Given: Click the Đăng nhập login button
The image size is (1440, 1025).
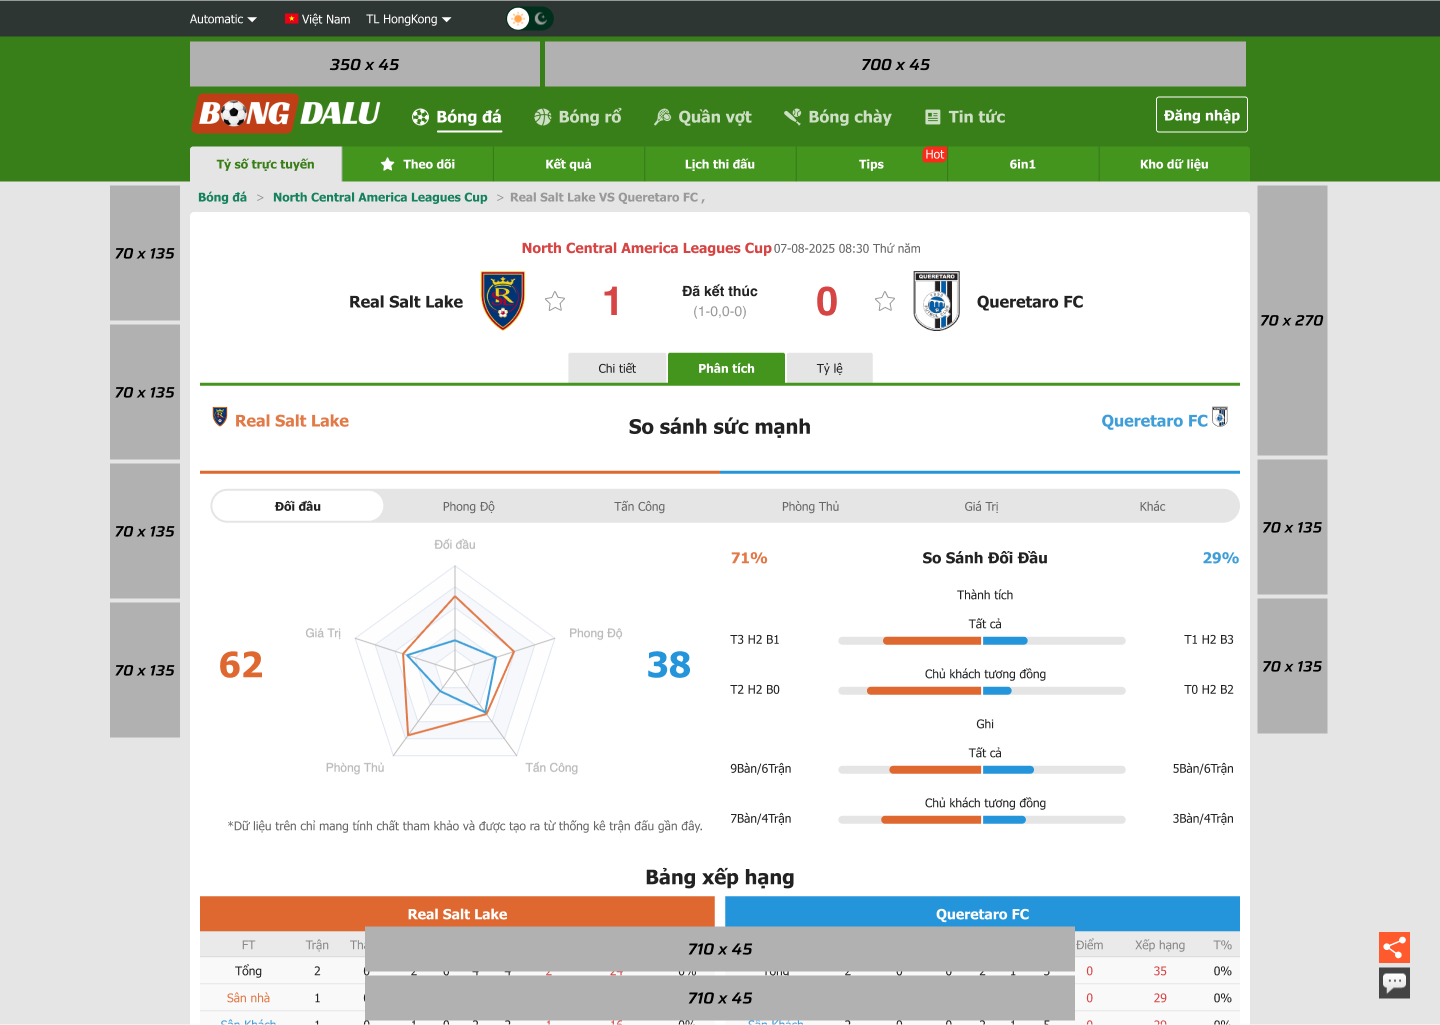Looking at the screenshot, I should pyautogui.click(x=1201, y=115).
